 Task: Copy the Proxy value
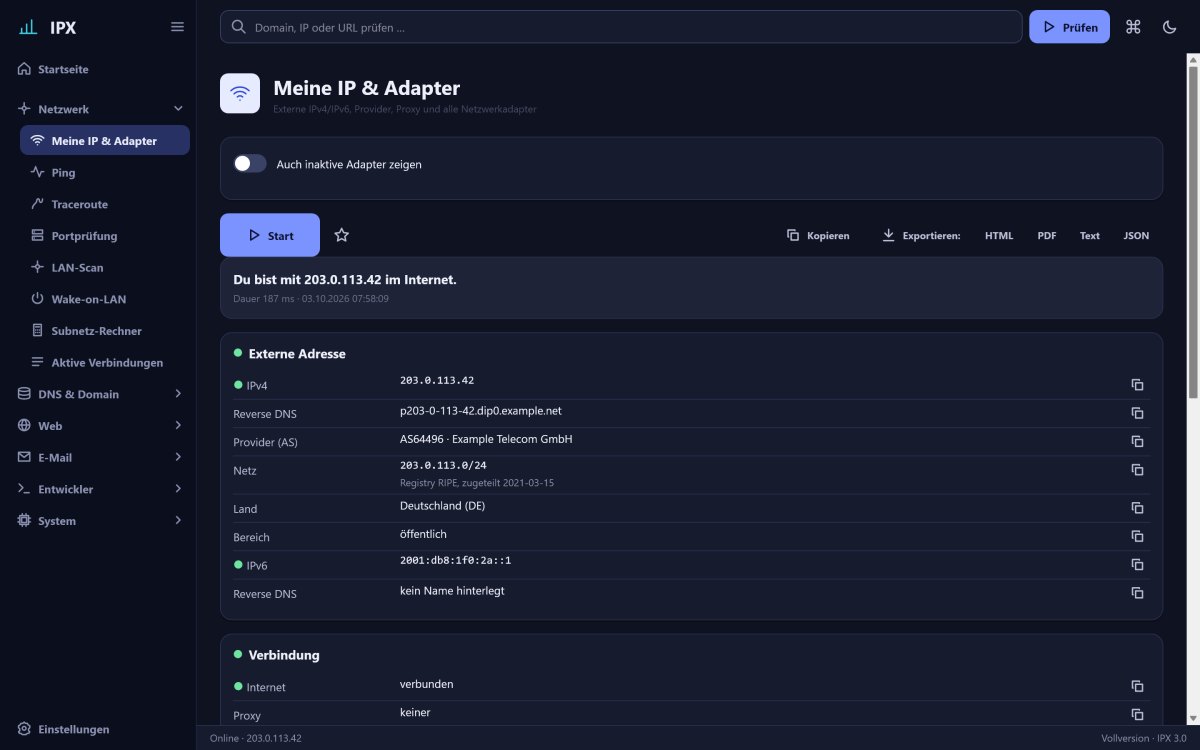click(x=1137, y=714)
